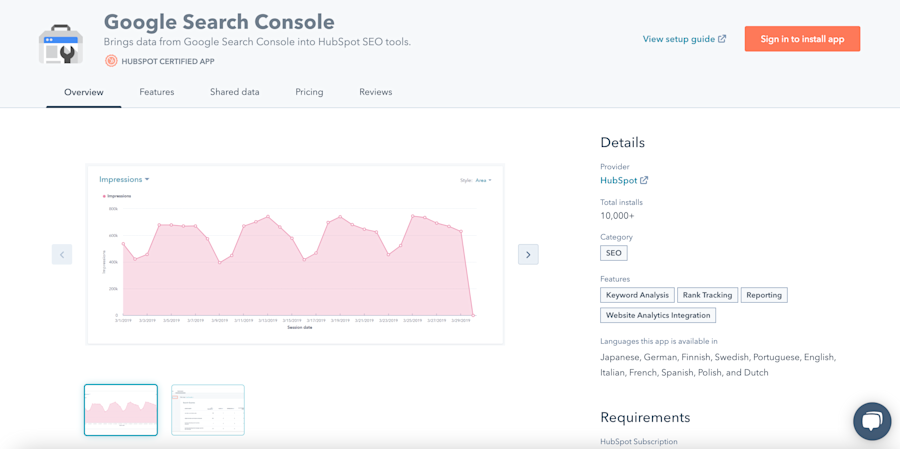Click the Impressions legend entry in chart
The height and width of the screenshot is (449, 900).
117,196
